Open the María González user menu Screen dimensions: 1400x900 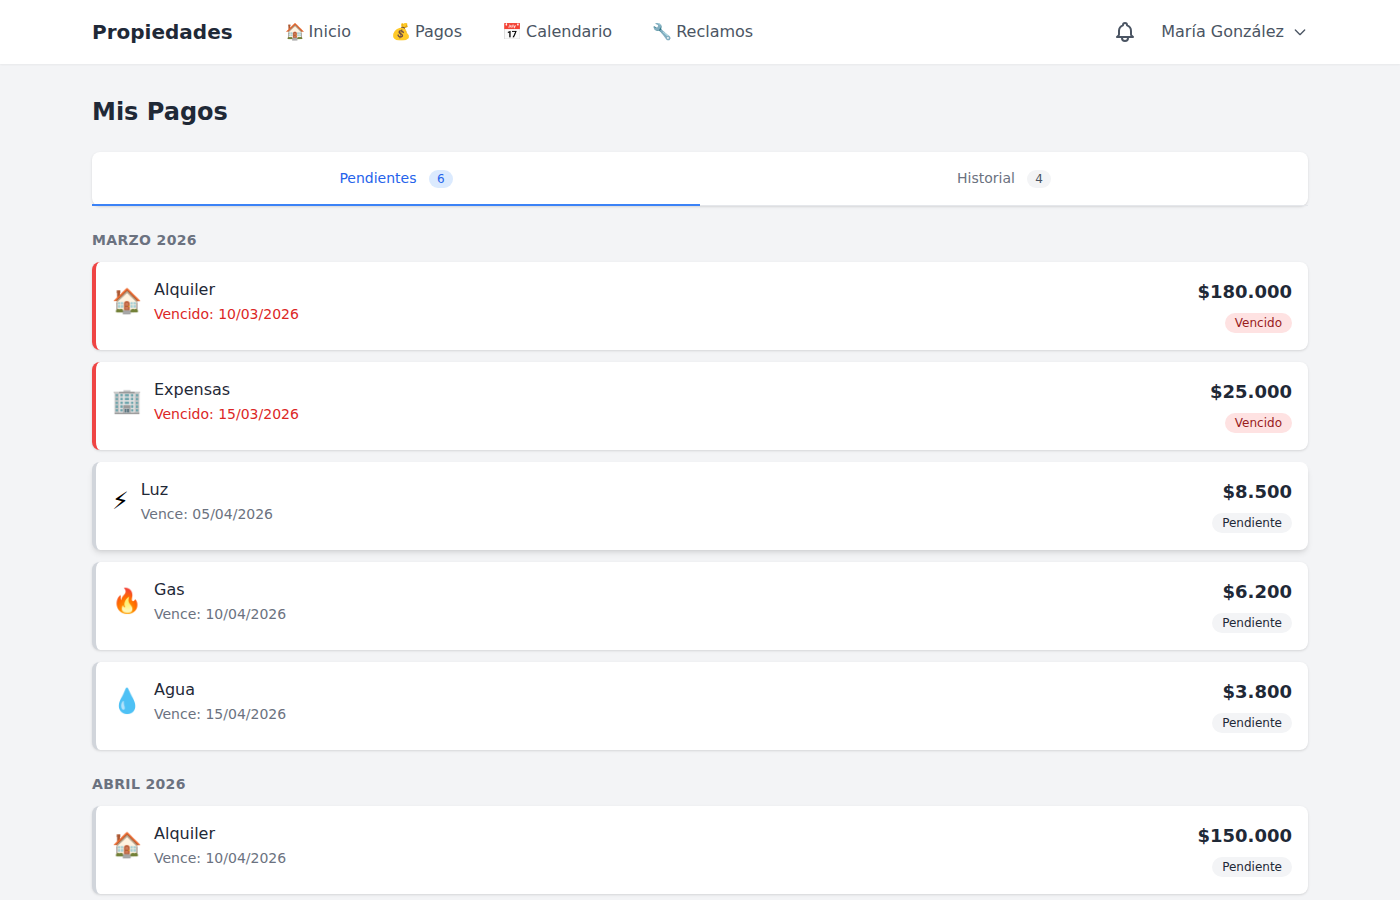point(1222,32)
